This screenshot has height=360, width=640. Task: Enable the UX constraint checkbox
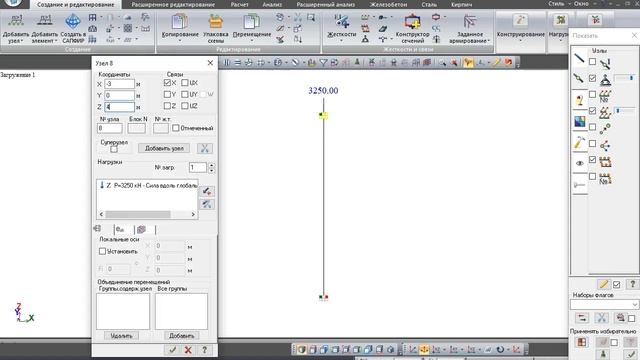coord(184,82)
